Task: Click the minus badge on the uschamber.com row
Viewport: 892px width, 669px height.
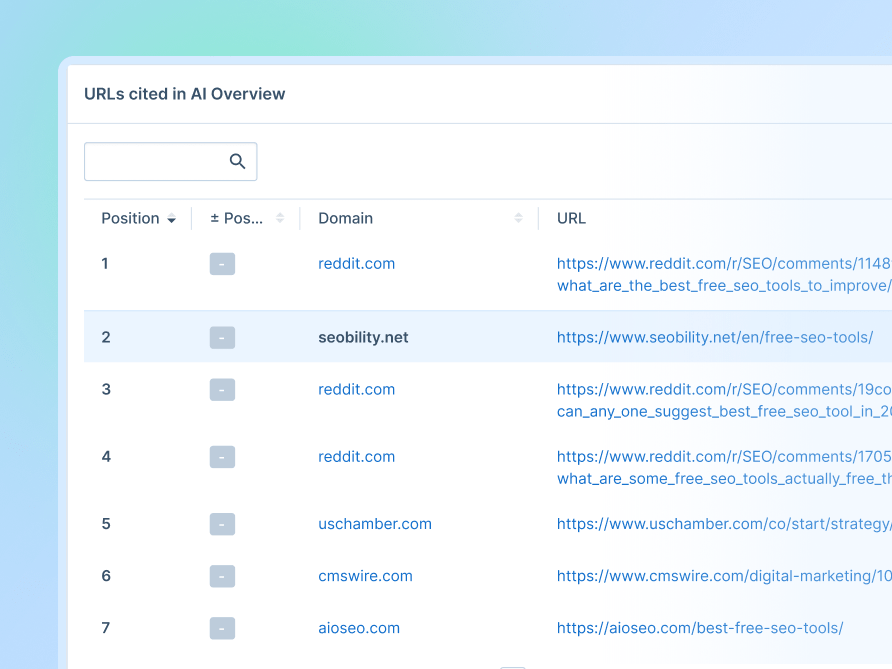Action: [x=222, y=524]
